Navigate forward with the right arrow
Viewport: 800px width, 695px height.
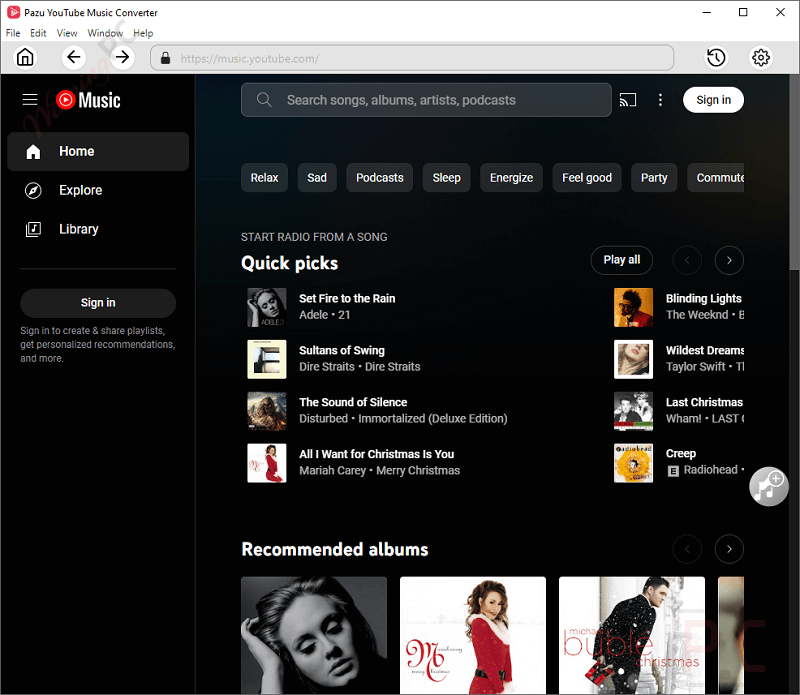[122, 57]
